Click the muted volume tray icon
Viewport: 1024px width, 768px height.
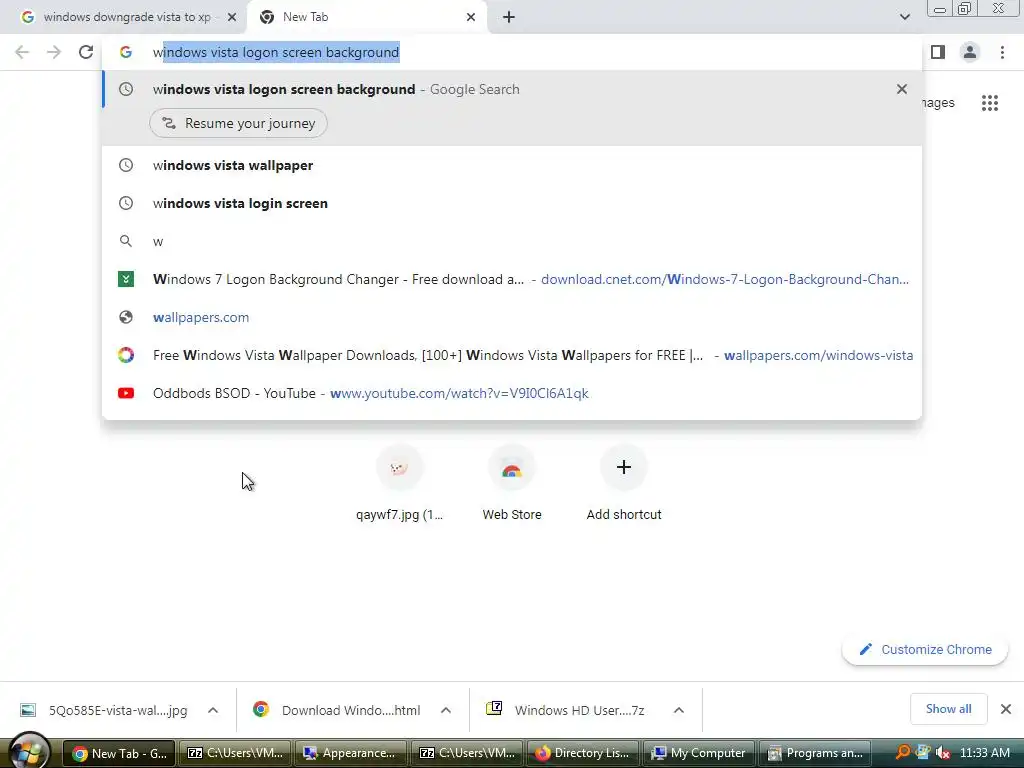point(942,753)
